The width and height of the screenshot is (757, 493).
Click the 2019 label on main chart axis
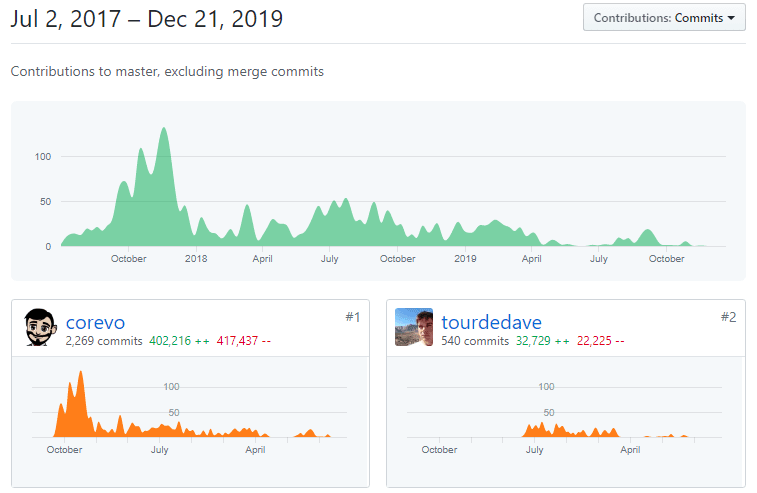(x=465, y=259)
